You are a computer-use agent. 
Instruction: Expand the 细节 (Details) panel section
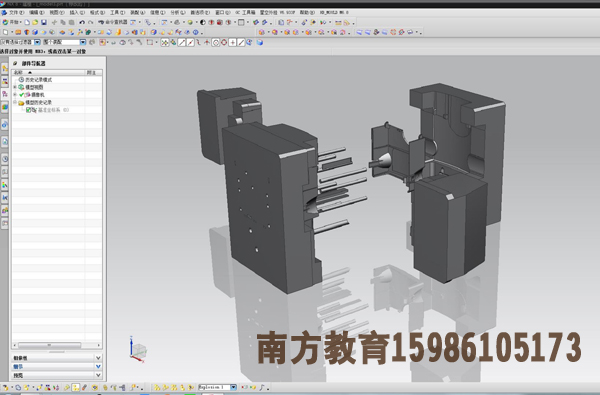(x=57, y=367)
